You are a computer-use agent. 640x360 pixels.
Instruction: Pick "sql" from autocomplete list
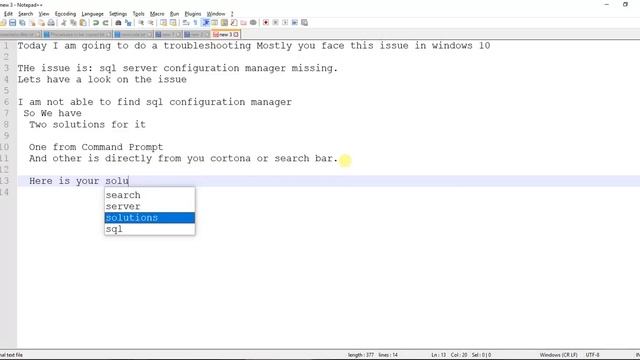(x=150, y=229)
